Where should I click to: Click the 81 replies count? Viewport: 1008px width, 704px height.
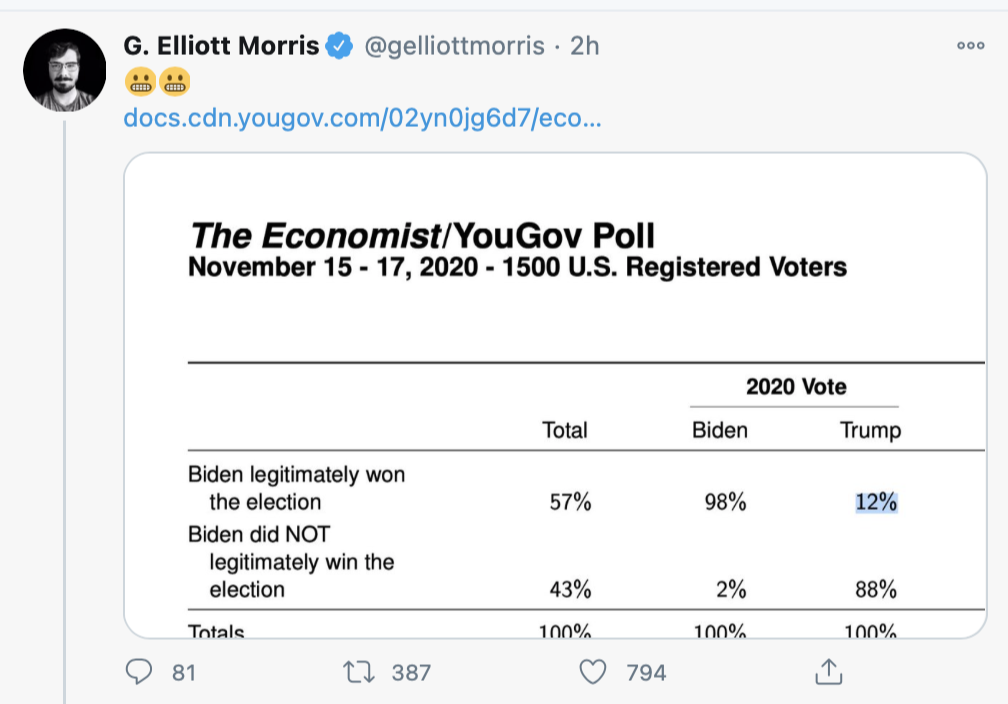[183, 673]
